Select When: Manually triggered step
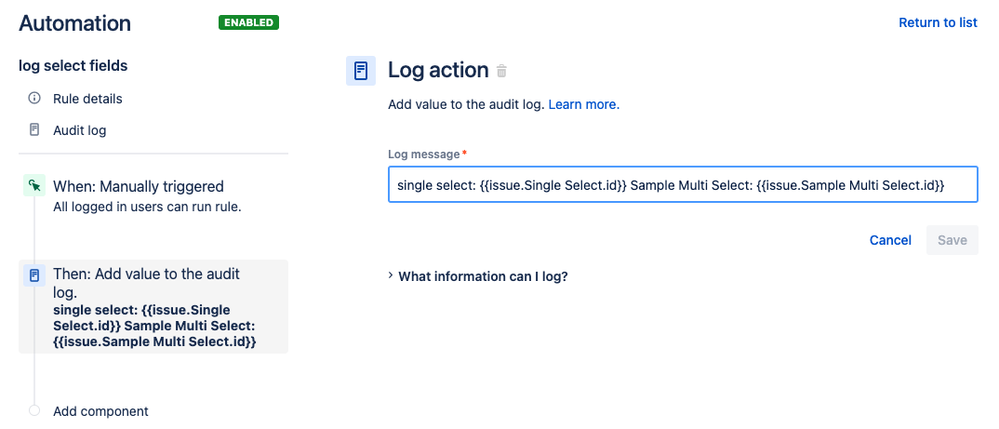The image size is (999, 429). [x=138, y=187]
